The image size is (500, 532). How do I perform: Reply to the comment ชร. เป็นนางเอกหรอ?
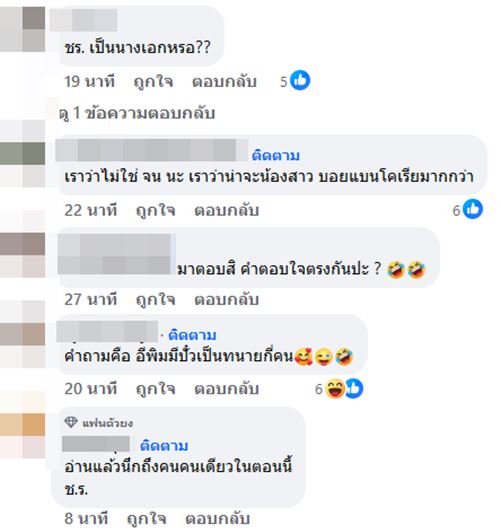(x=224, y=82)
